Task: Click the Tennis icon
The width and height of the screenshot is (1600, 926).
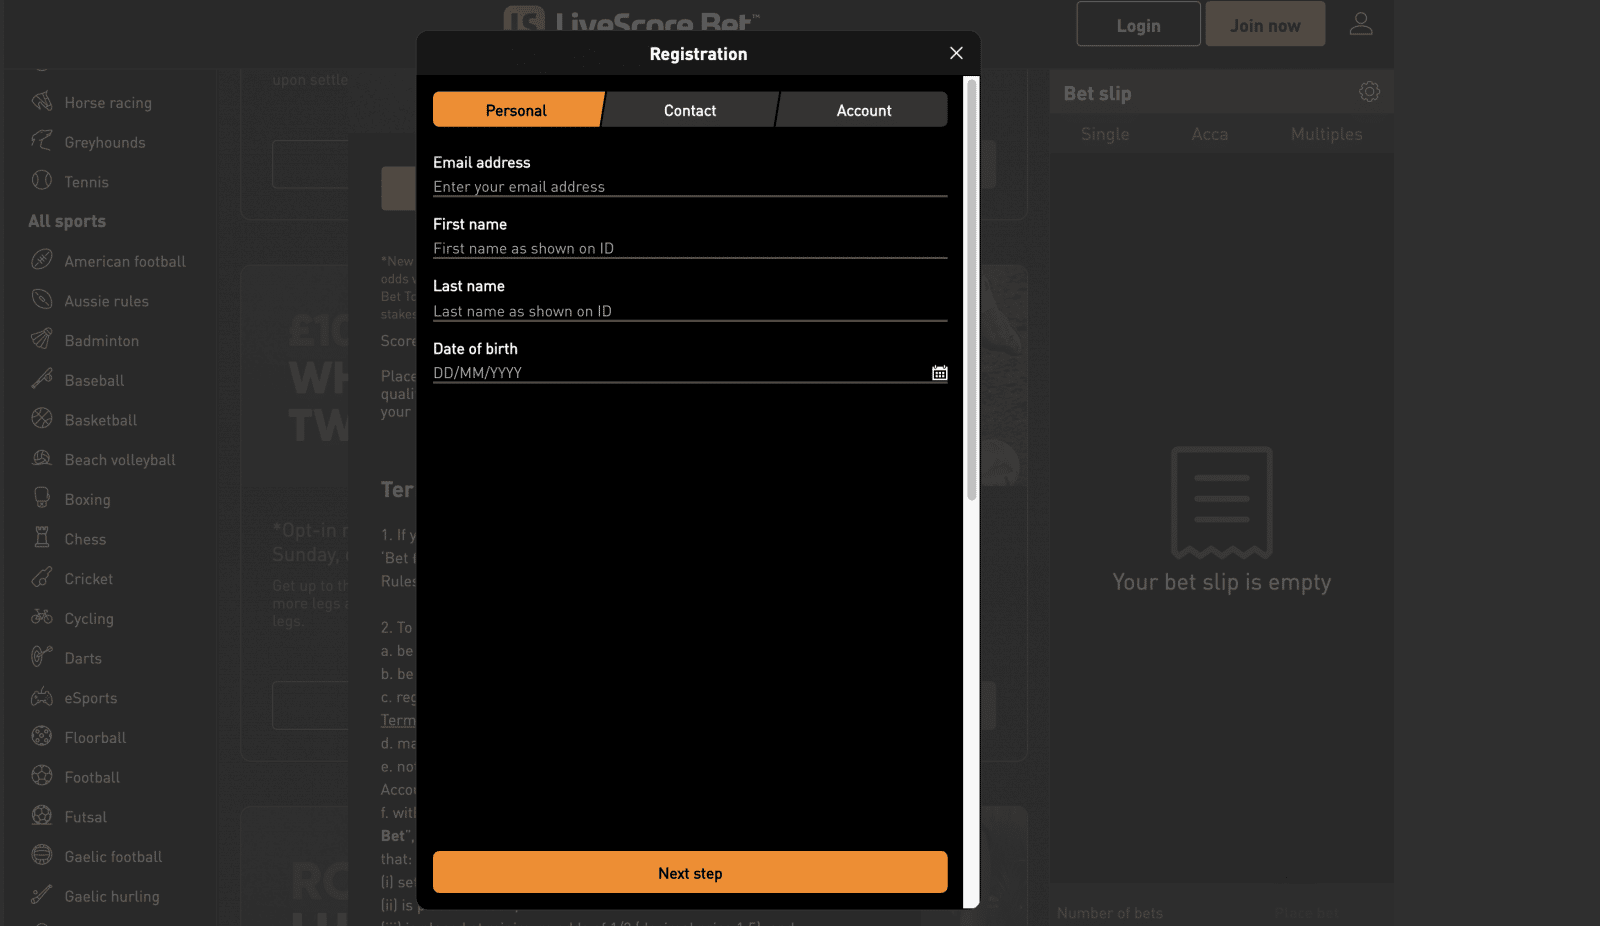Action: 42,181
